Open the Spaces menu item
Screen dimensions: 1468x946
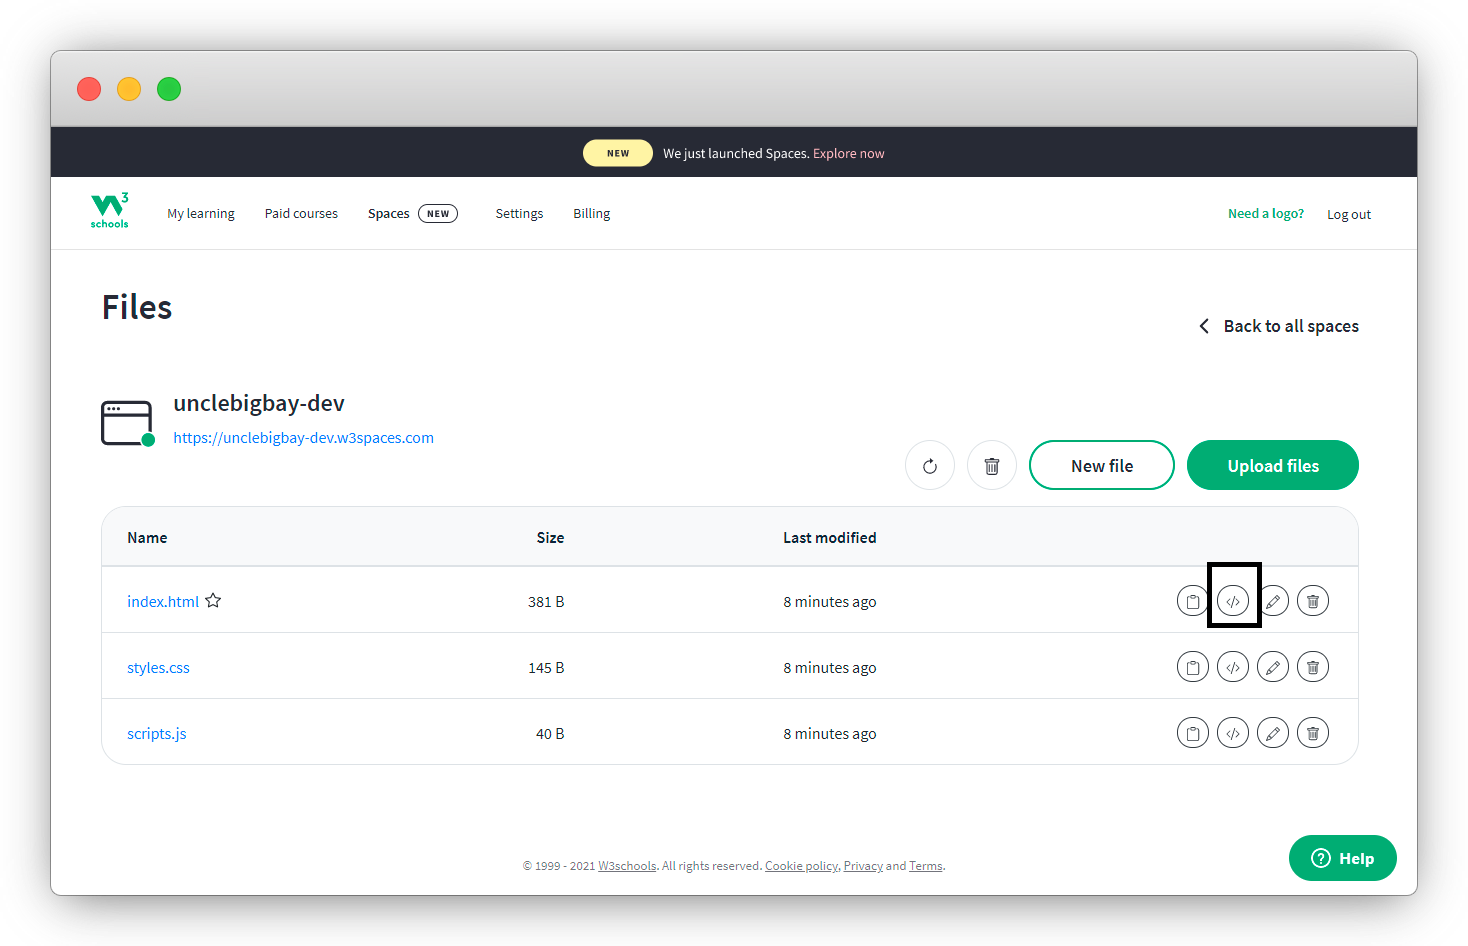pyautogui.click(x=389, y=214)
